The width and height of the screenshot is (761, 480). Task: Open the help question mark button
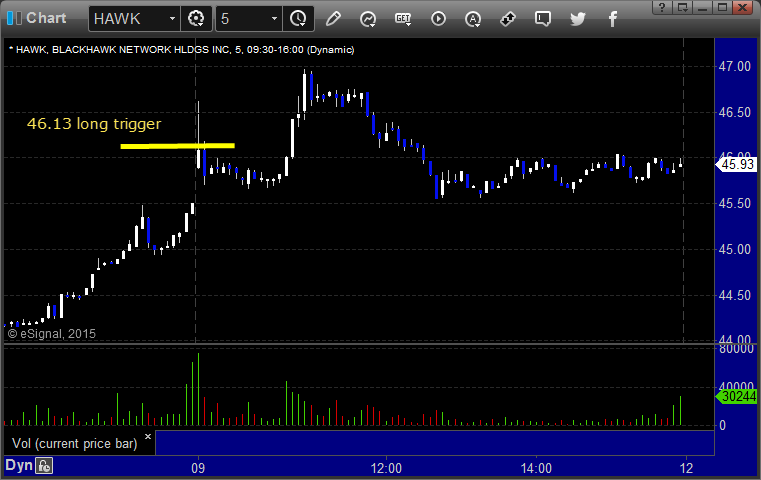(662, 7)
